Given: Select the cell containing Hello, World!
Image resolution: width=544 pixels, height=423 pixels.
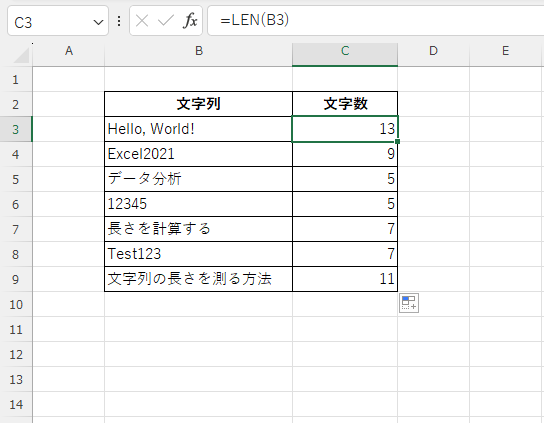Looking at the screenshot, I should pos(198,129).
